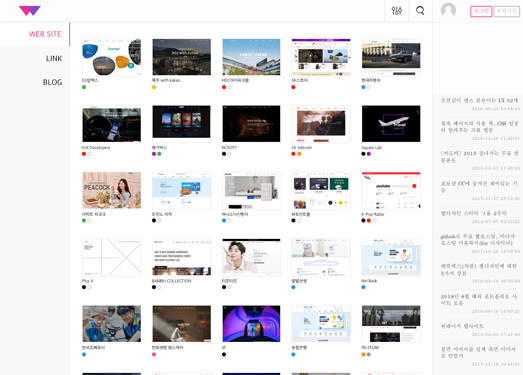Open sidebar post about 포토샵 CC
Screen dimensions: 523x375
[x=479, y=186]
